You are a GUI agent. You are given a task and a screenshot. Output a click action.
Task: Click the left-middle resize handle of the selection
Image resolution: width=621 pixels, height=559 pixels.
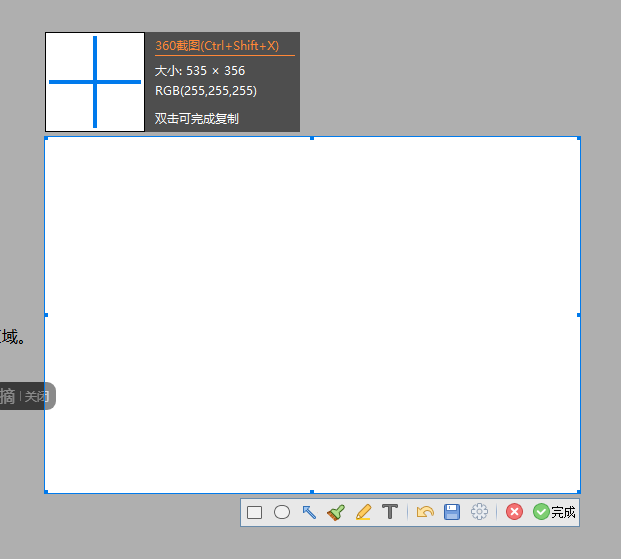[45, 315]
